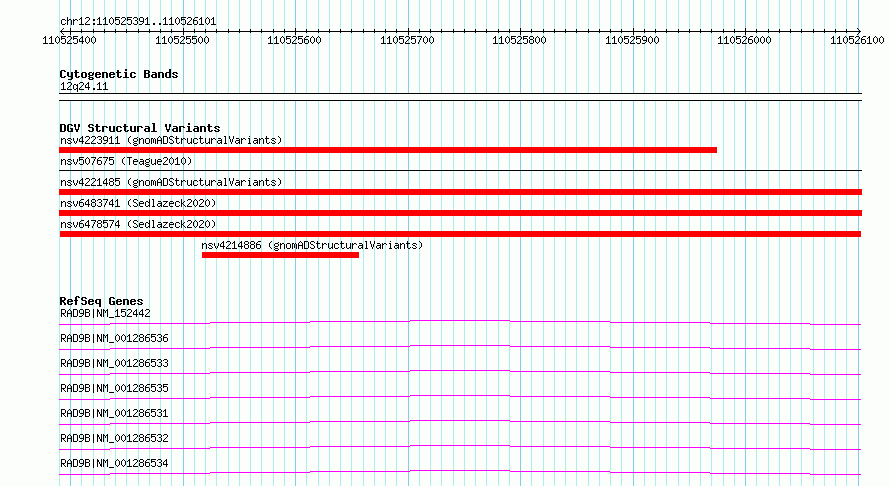Image resolution: width=890 pixels, height=486 pixels.
Task: Open transcript RAD9B|NM_001286535
Action: [114, 388]
